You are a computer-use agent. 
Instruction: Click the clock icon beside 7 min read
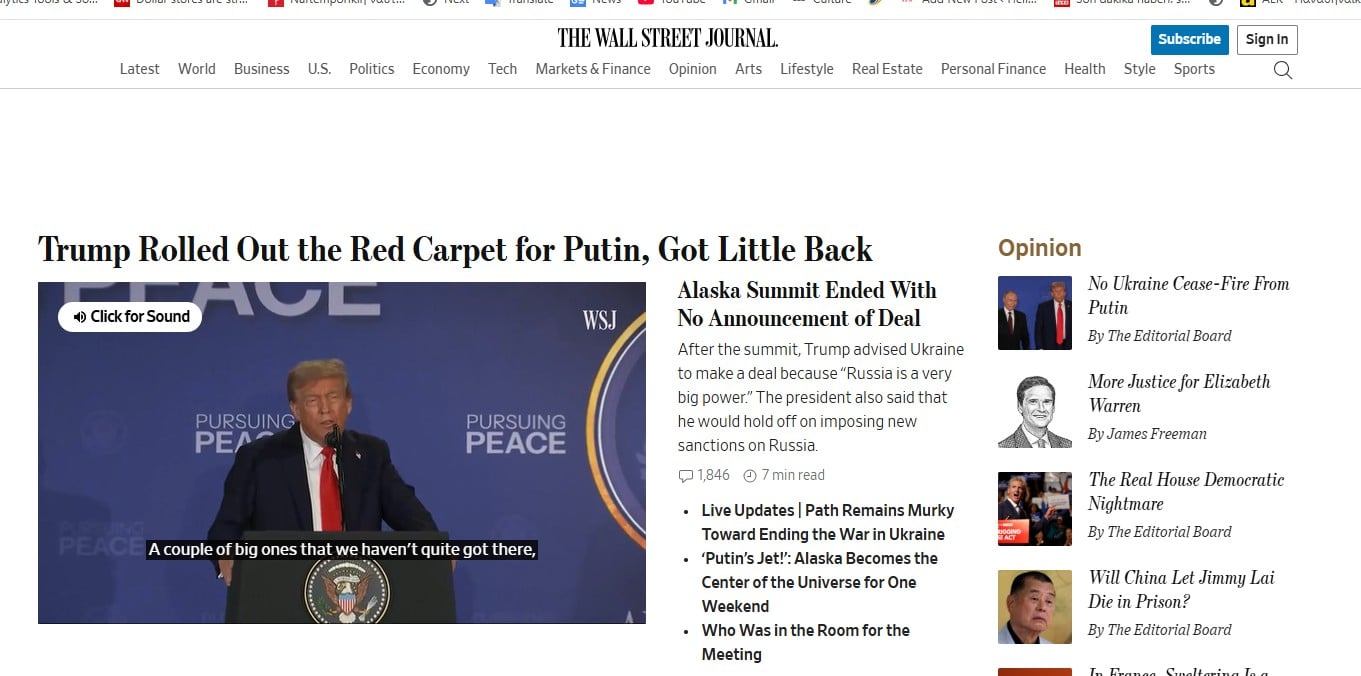750,476
